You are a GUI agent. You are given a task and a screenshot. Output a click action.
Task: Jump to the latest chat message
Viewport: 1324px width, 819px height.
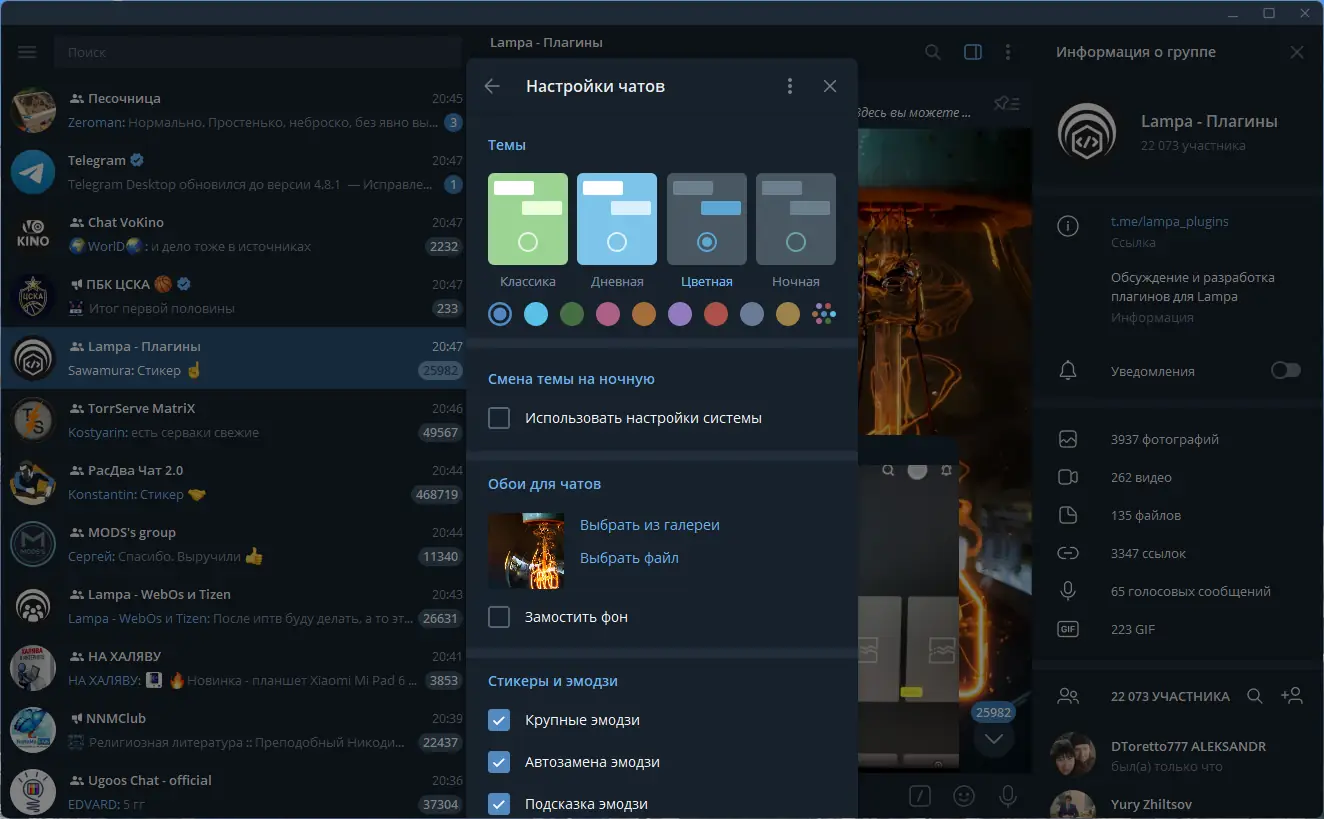994,739
